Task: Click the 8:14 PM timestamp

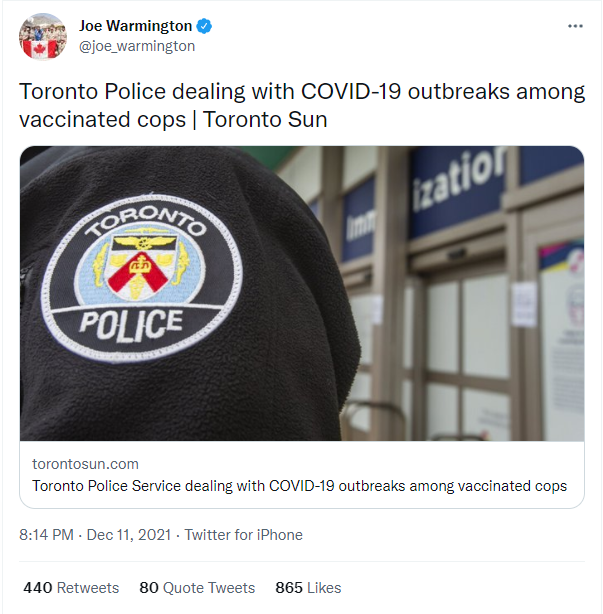Action: [46, 535]
